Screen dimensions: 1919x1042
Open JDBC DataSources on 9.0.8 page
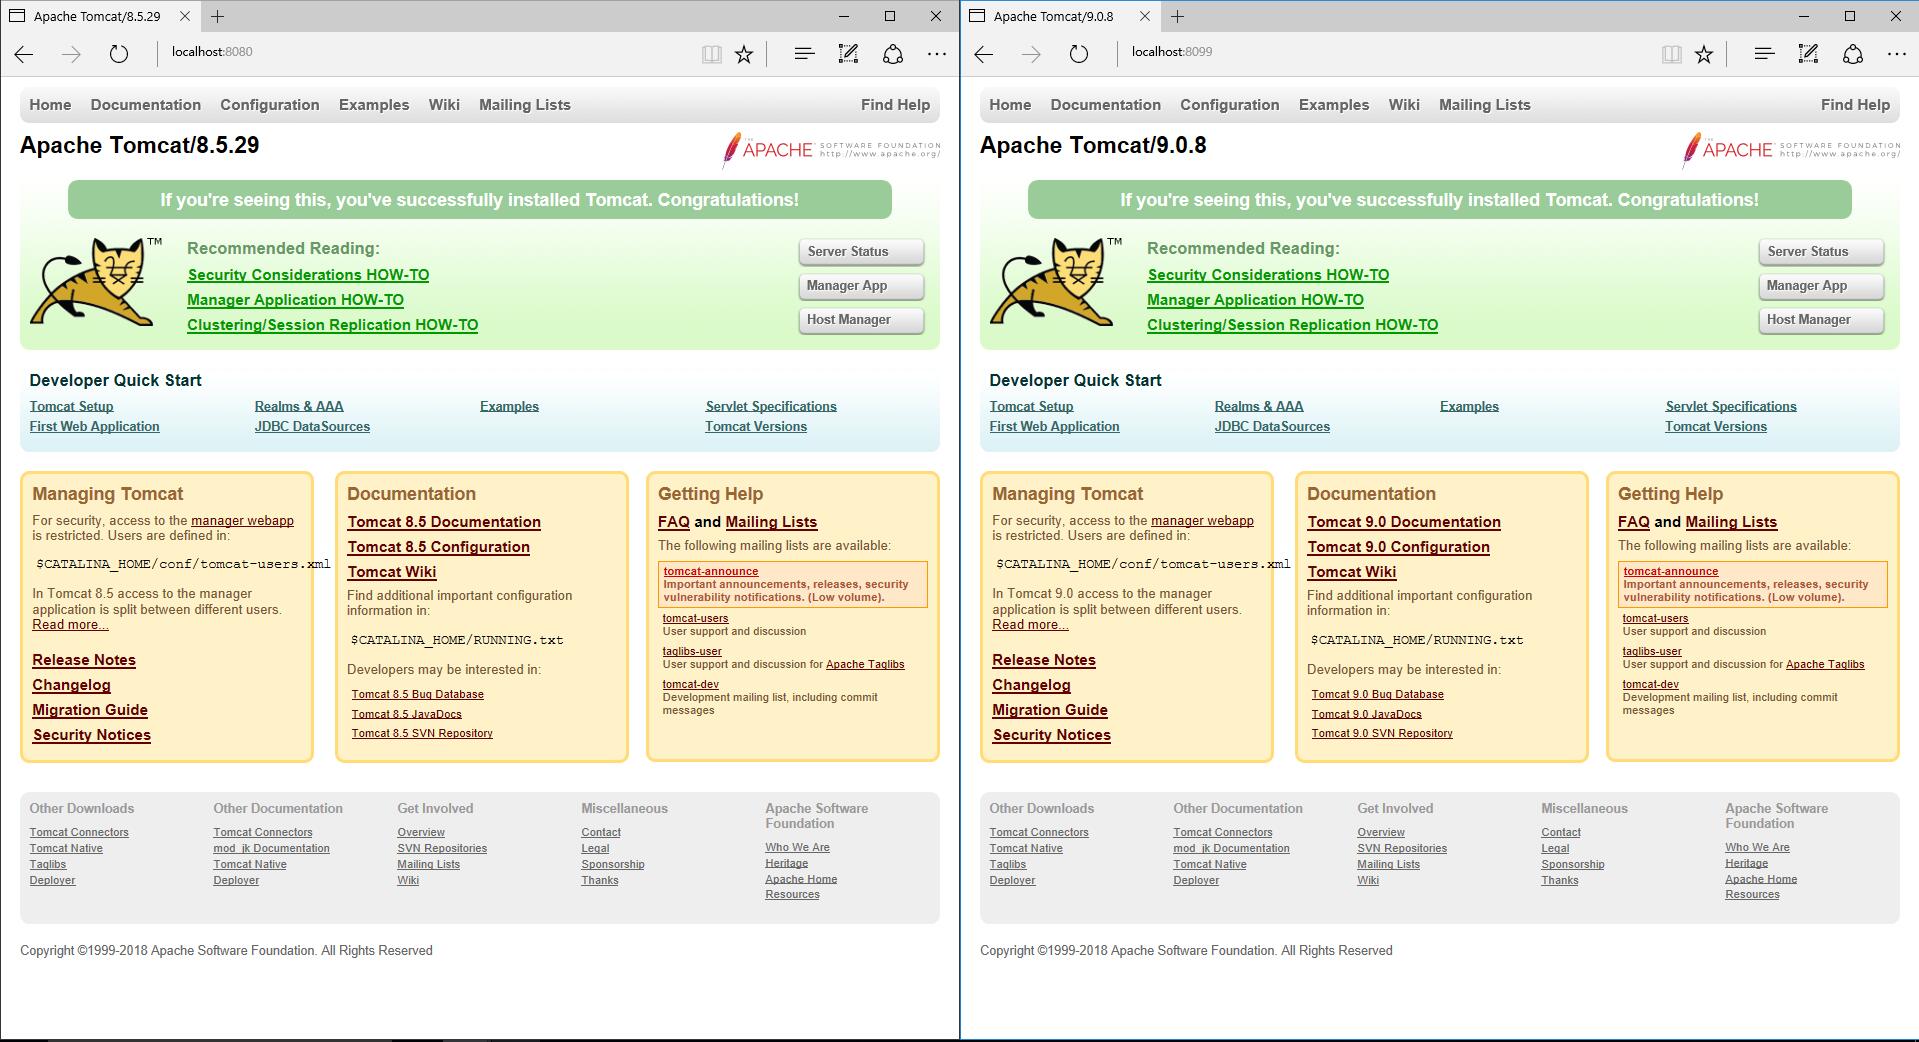pyautogui.click(x=1272, y=426)
